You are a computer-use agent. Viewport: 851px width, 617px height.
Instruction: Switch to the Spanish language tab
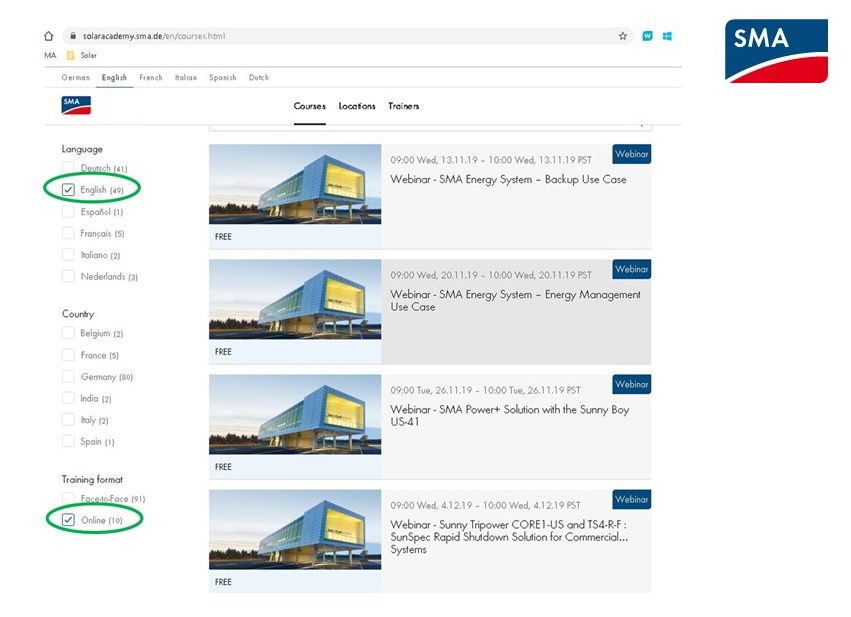[223, 78]
